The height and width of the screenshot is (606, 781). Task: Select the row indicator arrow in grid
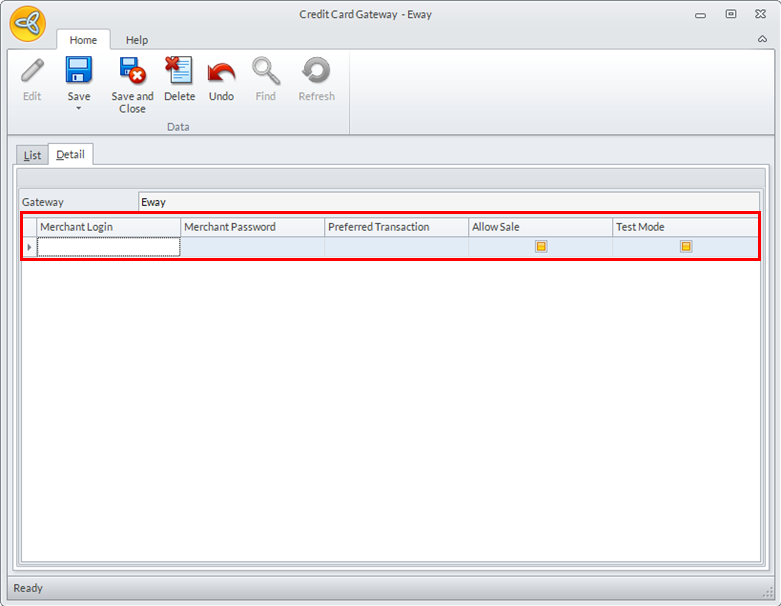[29, 247]
